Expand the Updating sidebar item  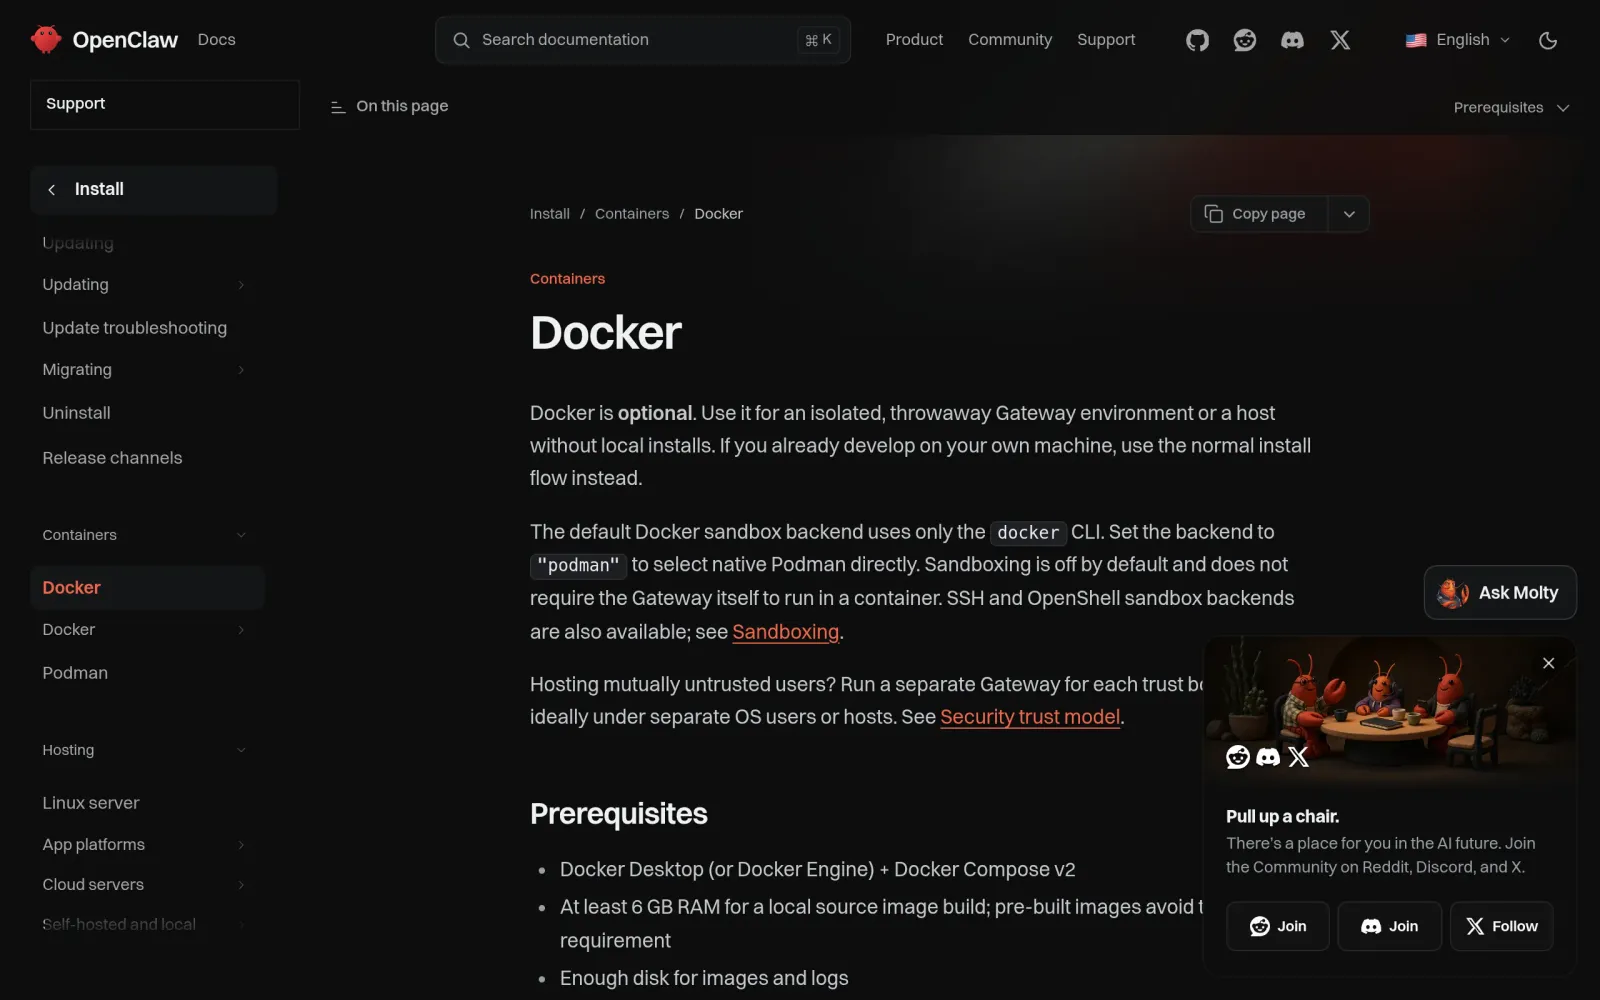[241, 285]
